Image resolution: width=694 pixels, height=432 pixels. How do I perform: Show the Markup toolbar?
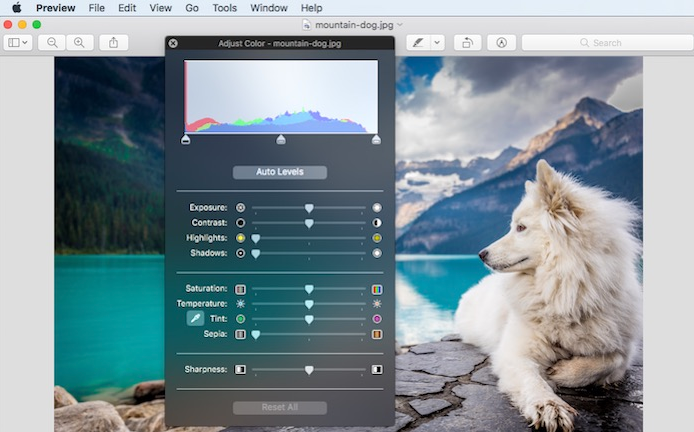pos(501,42)
